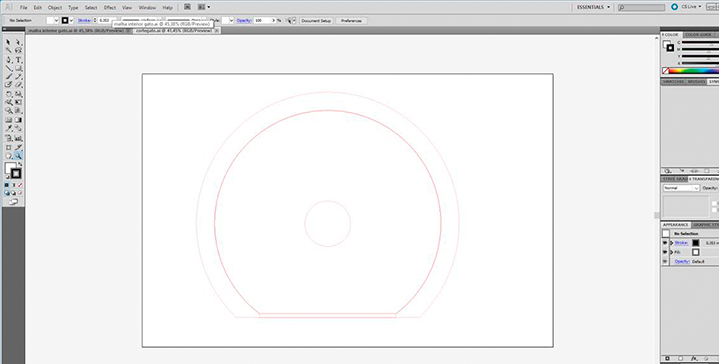Select the Eyedropper tool
719x364 pixels.
[x=8, y=128]
